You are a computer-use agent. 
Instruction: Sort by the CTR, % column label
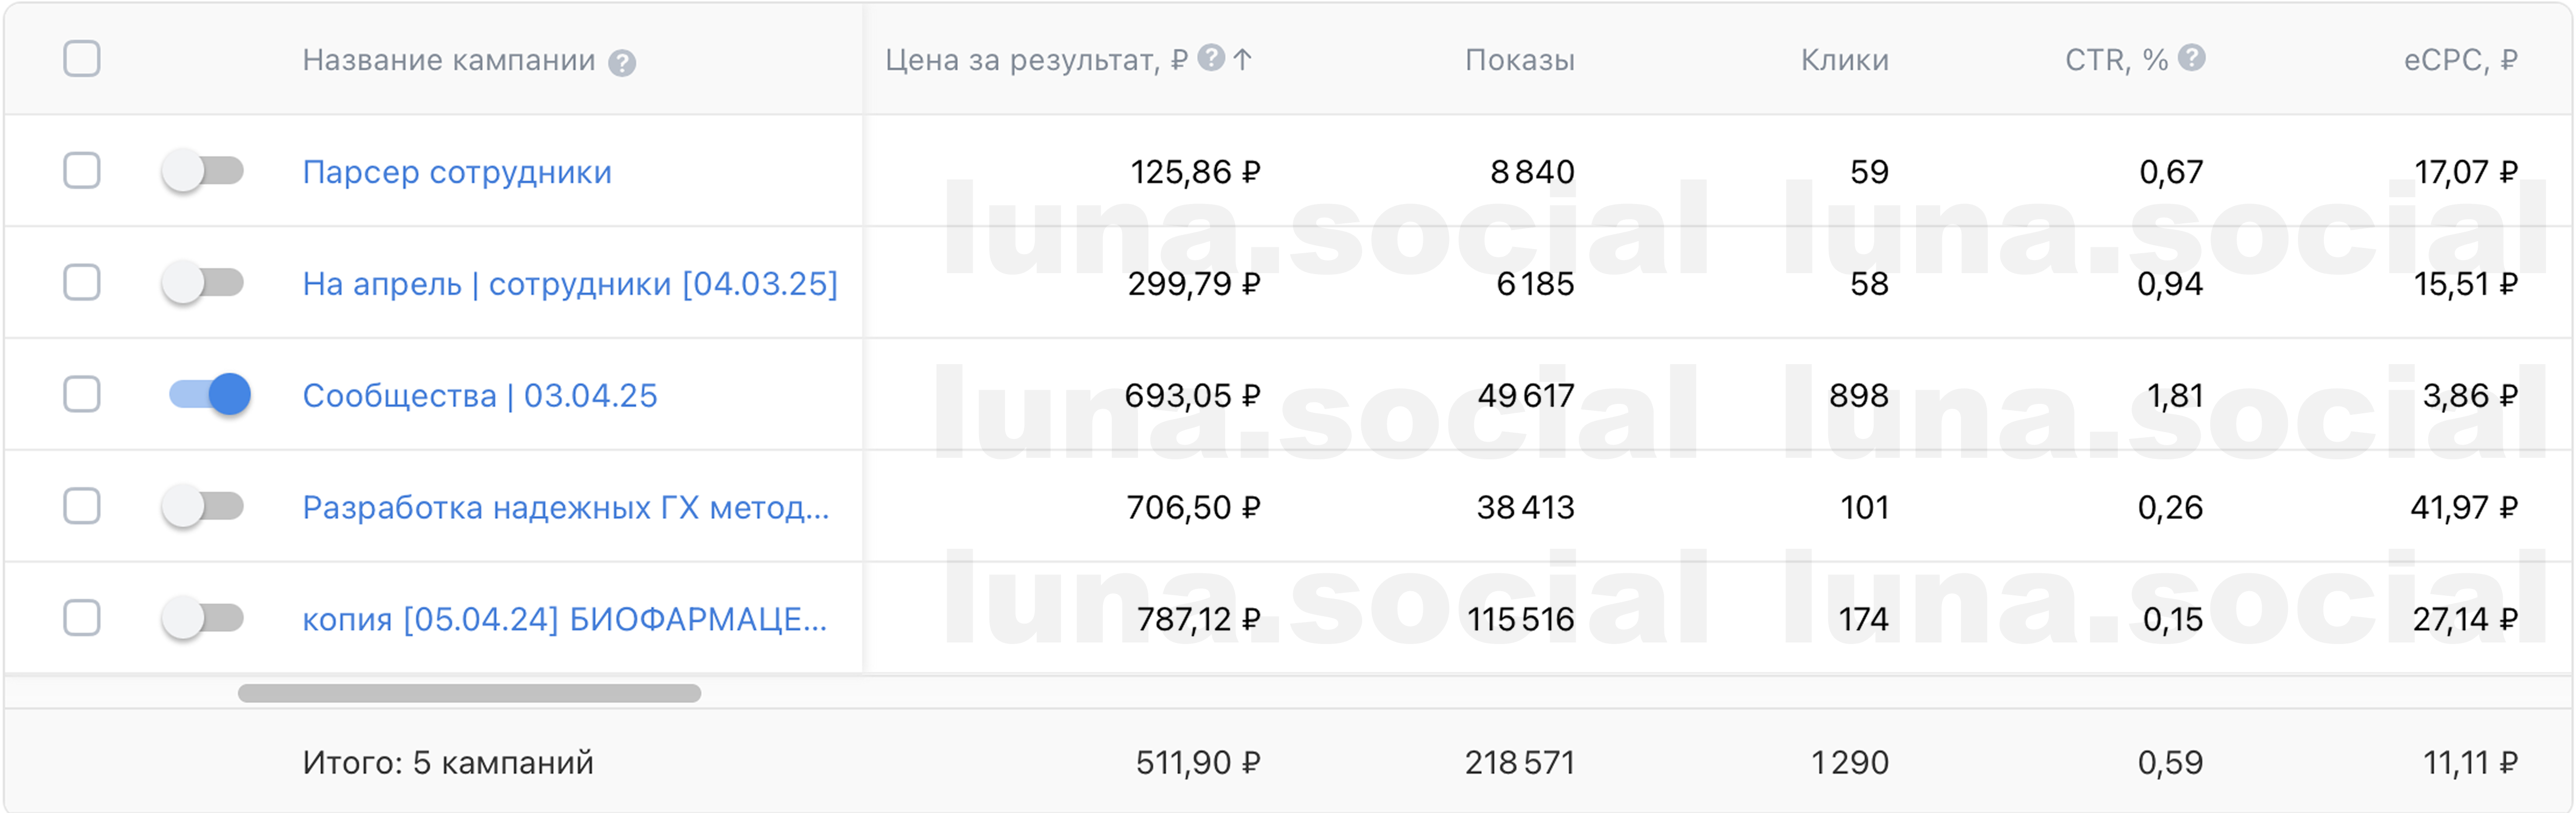pos(2116,60)
